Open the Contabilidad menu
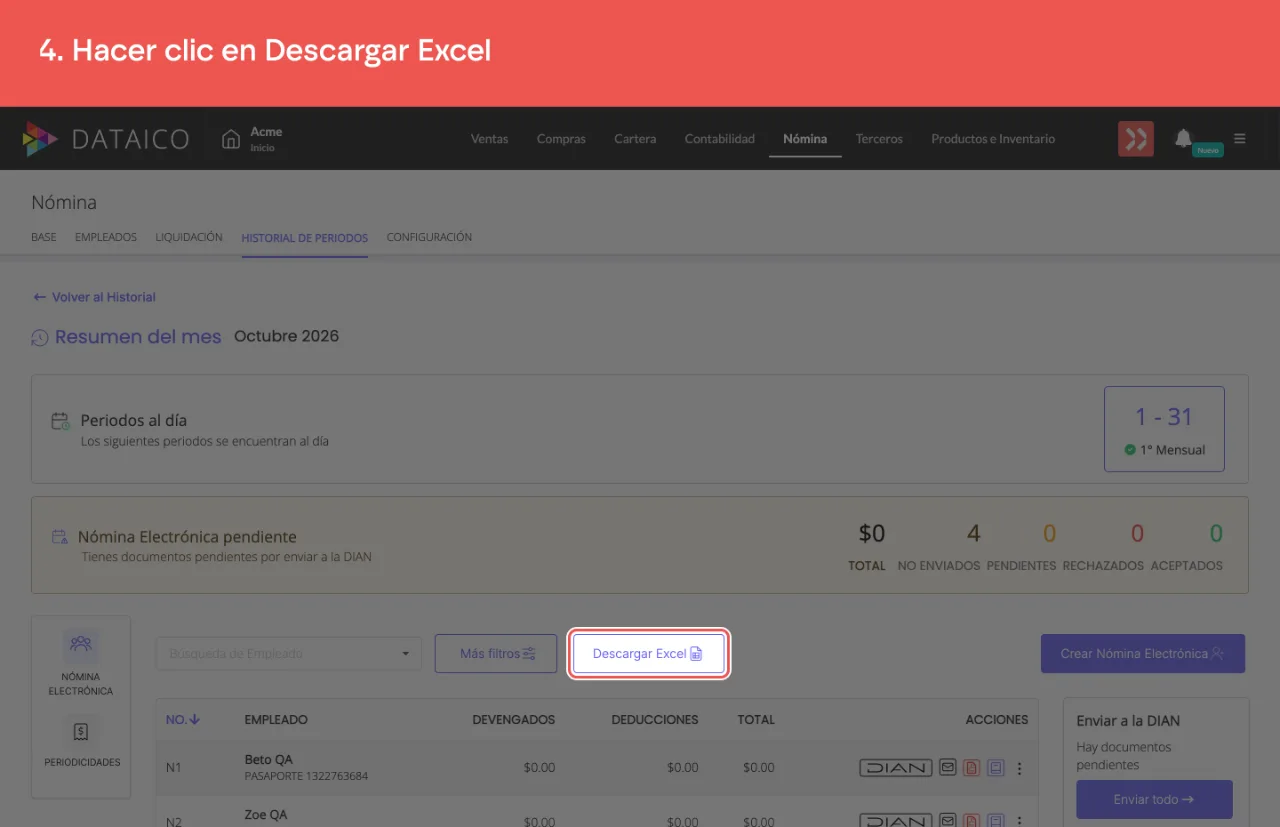The image size is (1280, 827). tap(720, 139)
